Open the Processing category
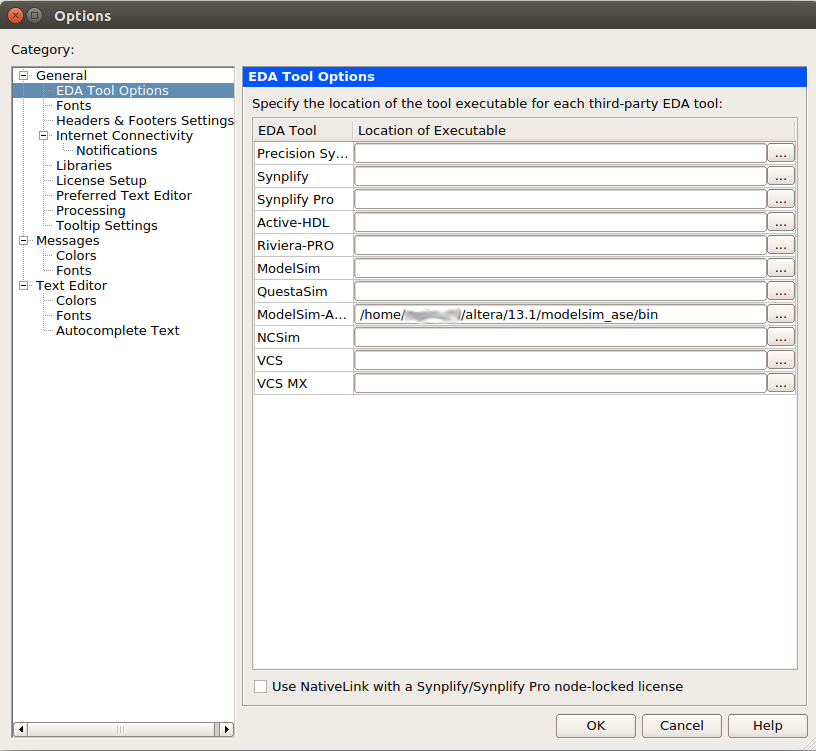The width and height of the screenshot is (816, 751). point(91,211)
